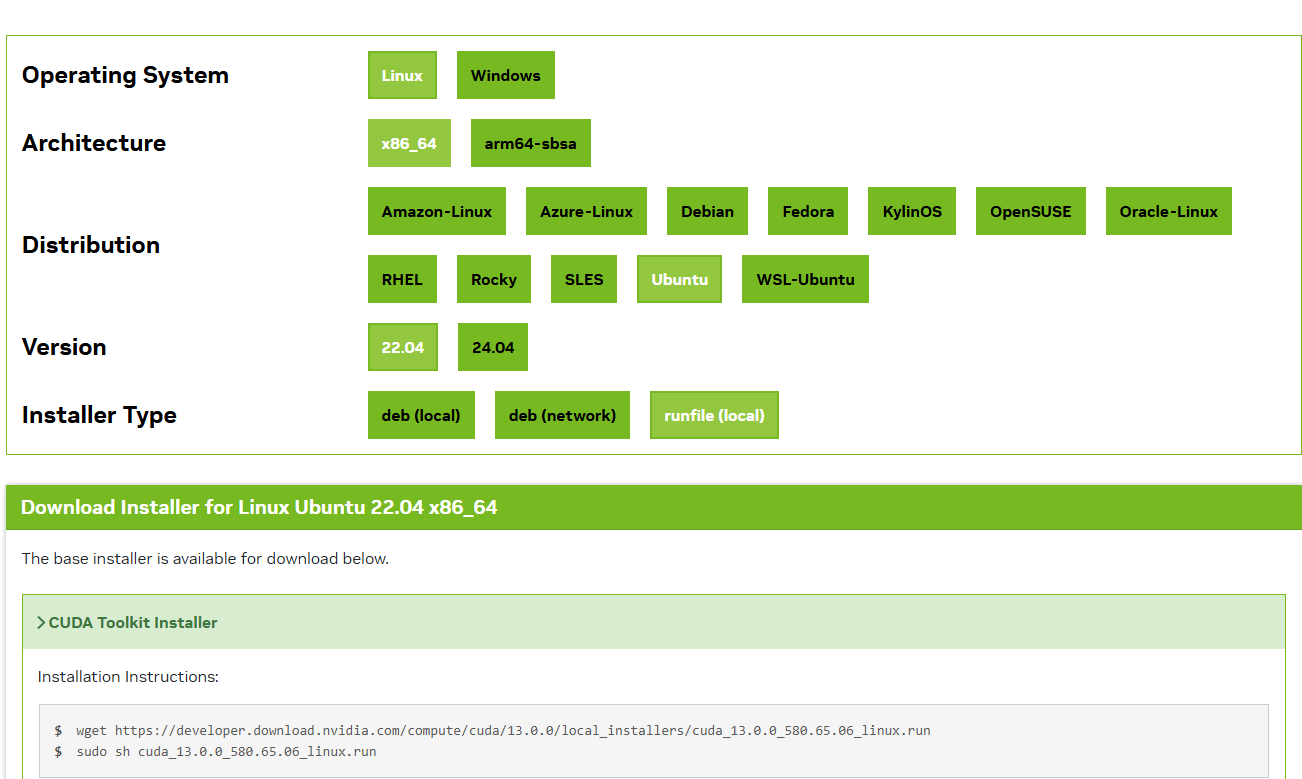Choose Oracle-Linux distribution
1302x779 pixels.
1169,211
